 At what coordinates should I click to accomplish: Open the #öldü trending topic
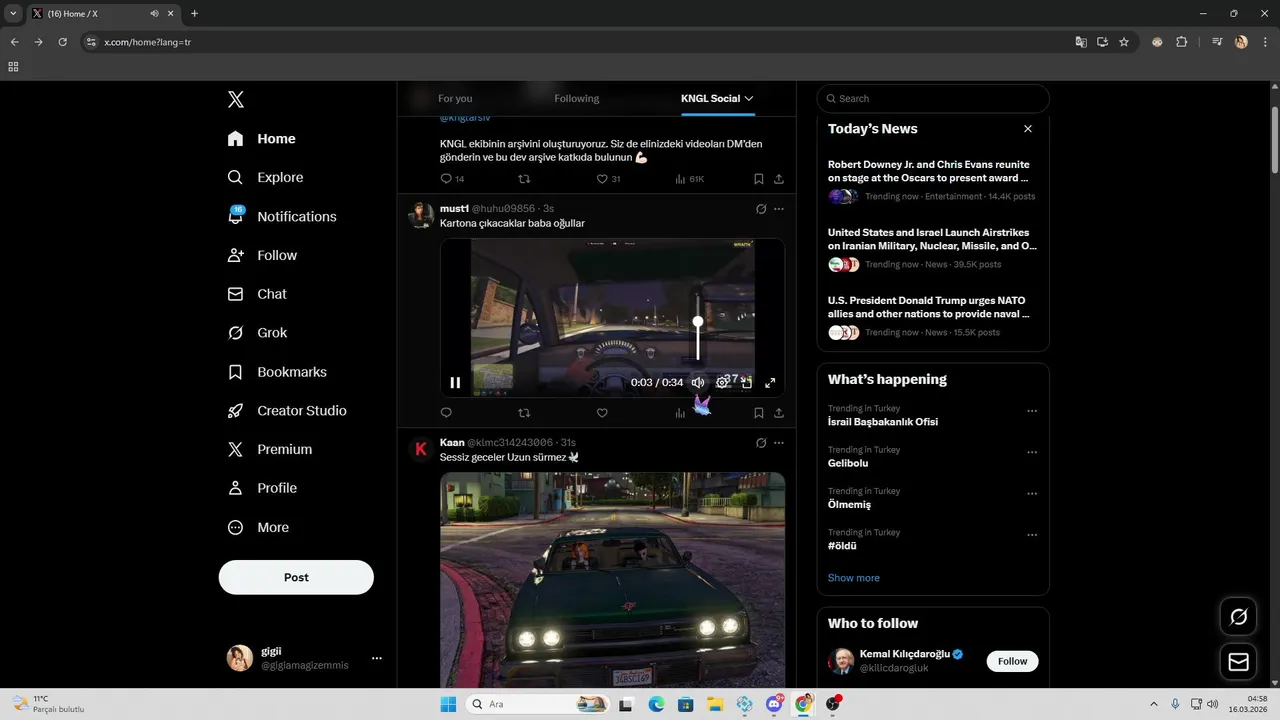pyautogui.click(x=842, y=546)
